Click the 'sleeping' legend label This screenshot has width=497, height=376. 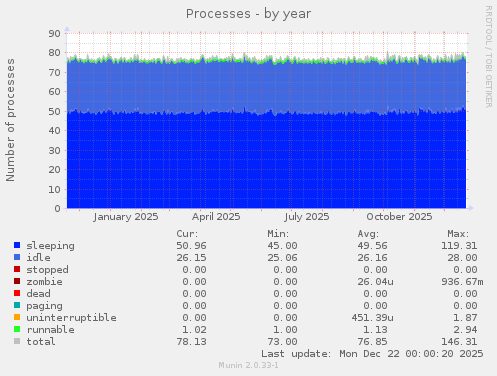tap(51, 246)
